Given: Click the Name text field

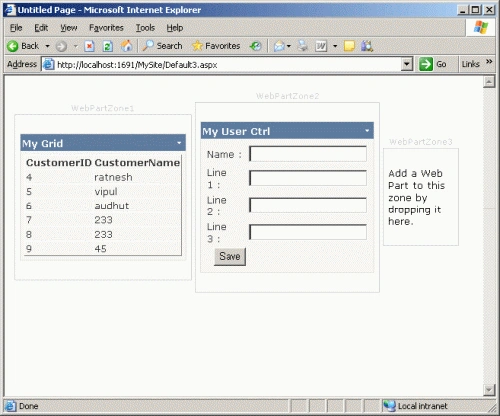Looking at the screenshot, I should [308, 154].
